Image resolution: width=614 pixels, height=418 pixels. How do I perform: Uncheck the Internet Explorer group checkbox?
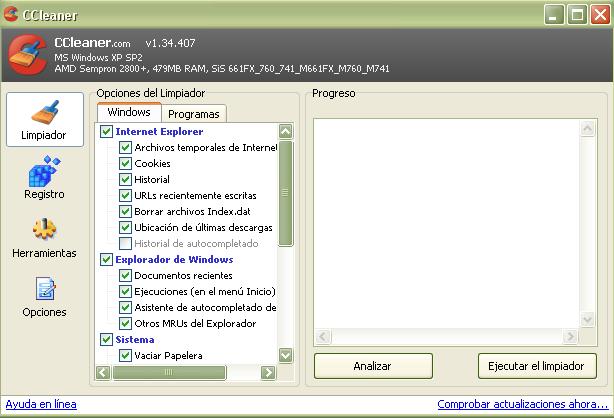(106, 131)
